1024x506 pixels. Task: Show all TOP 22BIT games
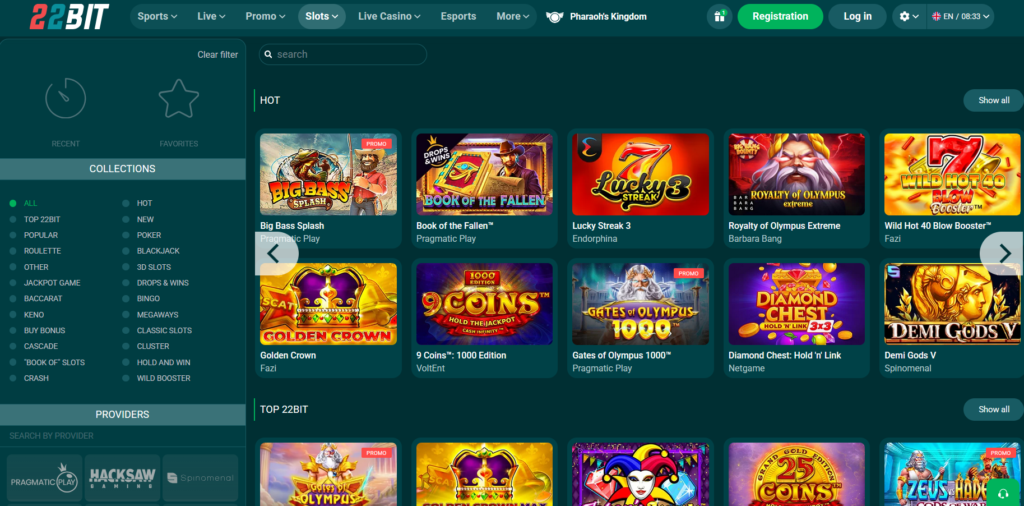pyautogui.click(x=993, y=409)
